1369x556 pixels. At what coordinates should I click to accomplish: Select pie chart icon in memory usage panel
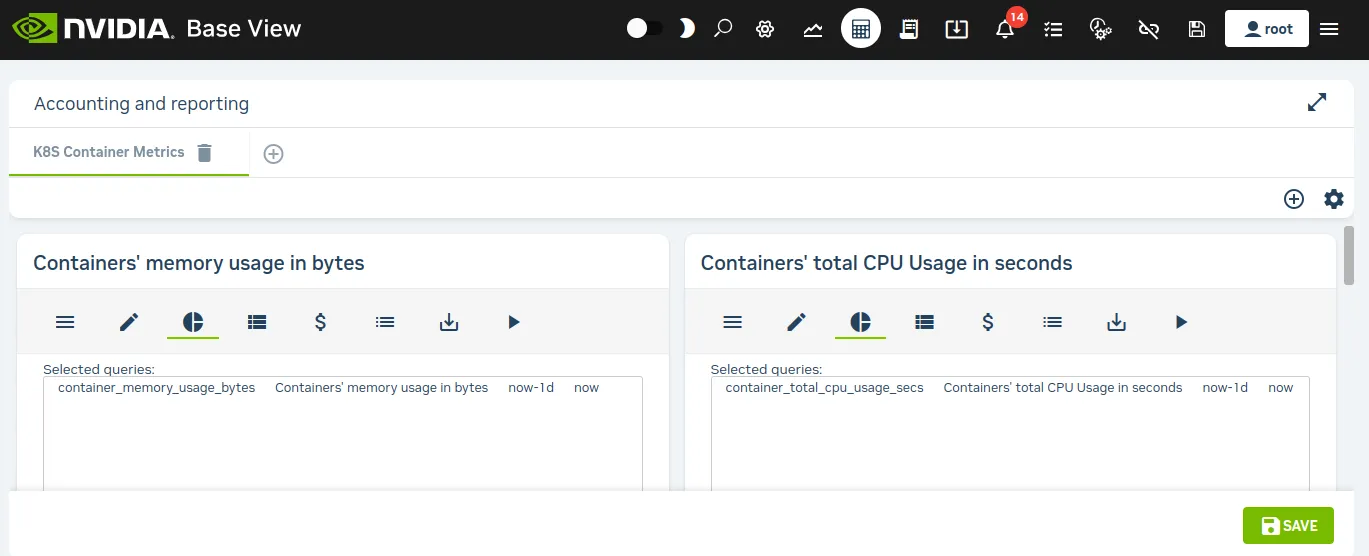(x=193, y=322)
